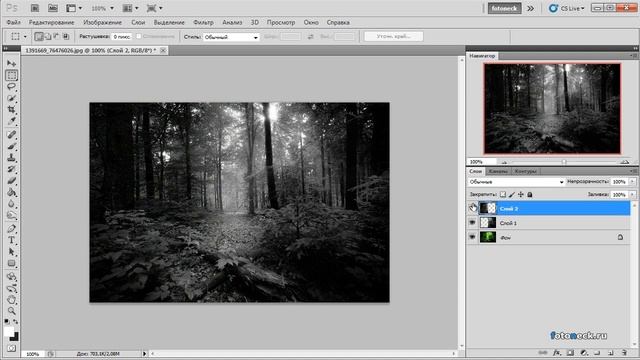Click the foreground color swatch
The image size is (640, 360).
tap(9, 332)
